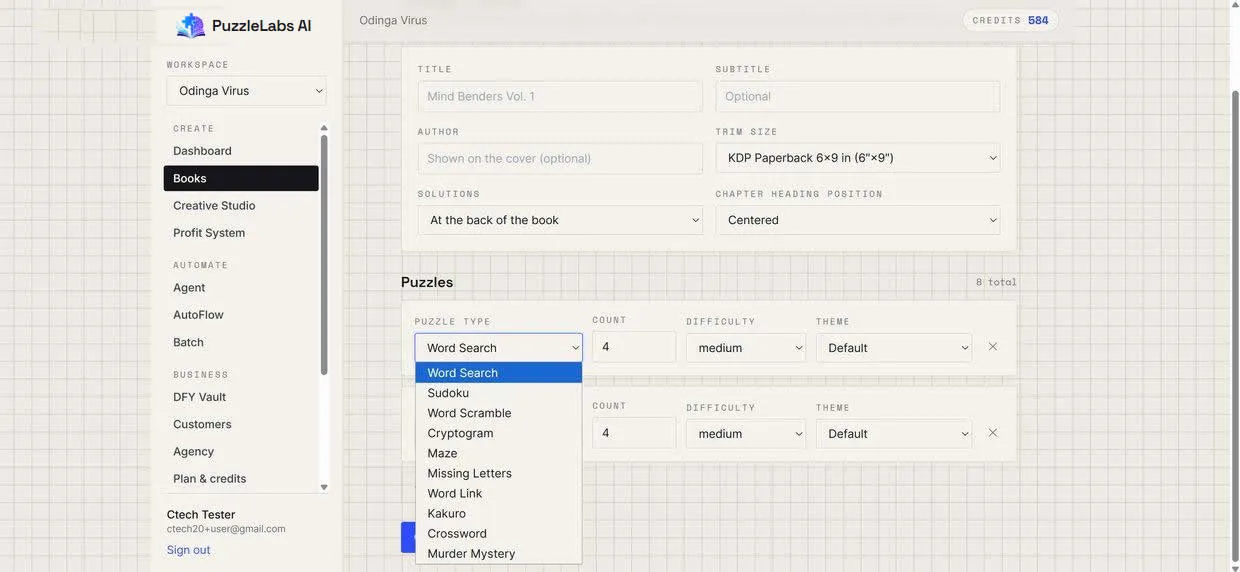
Task: Open Agency page
Action: (x=241, y=452)
